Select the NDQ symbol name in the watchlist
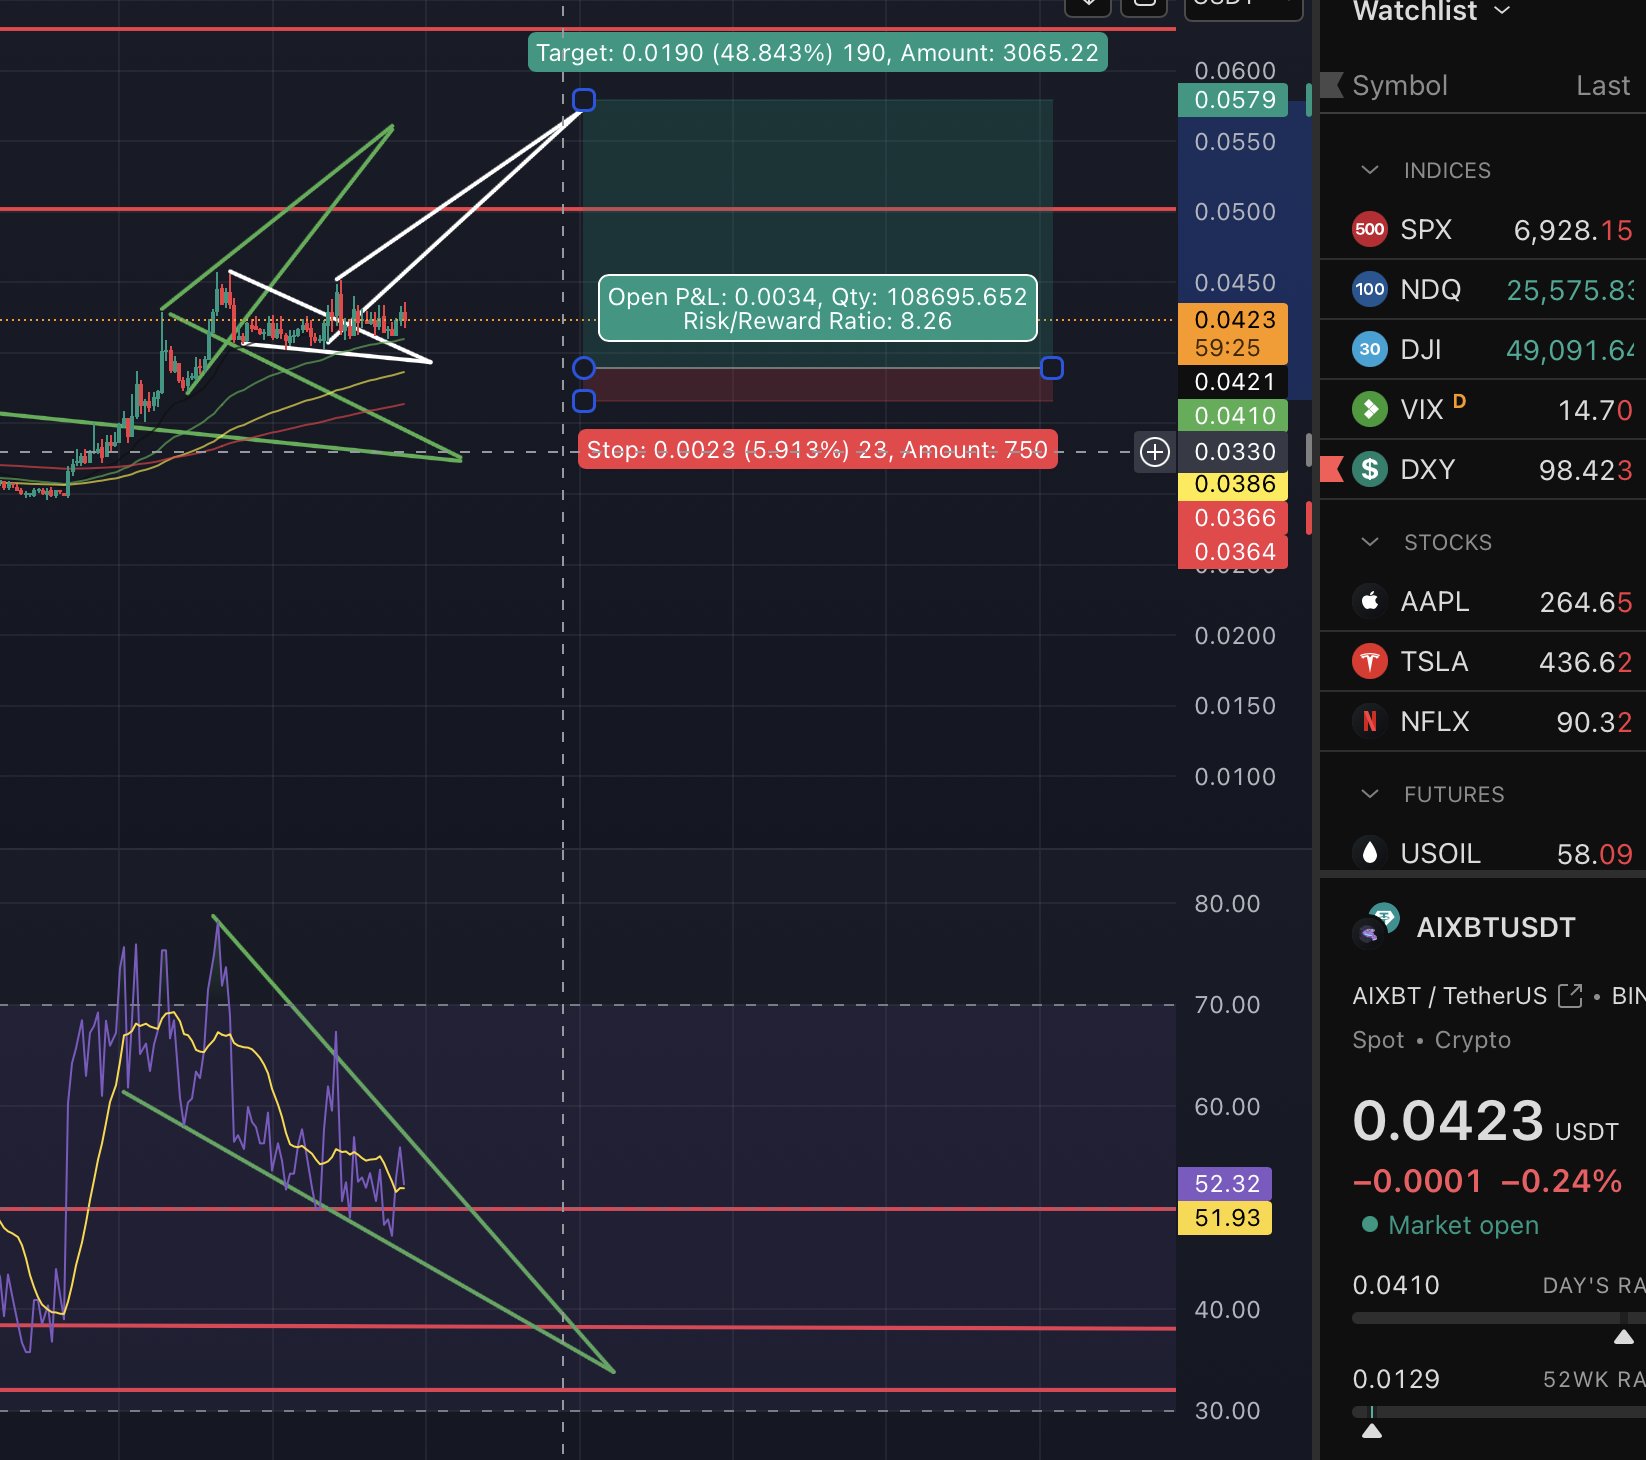The height and width of the screenshot is (1460, 1646). pos(1431,290)
